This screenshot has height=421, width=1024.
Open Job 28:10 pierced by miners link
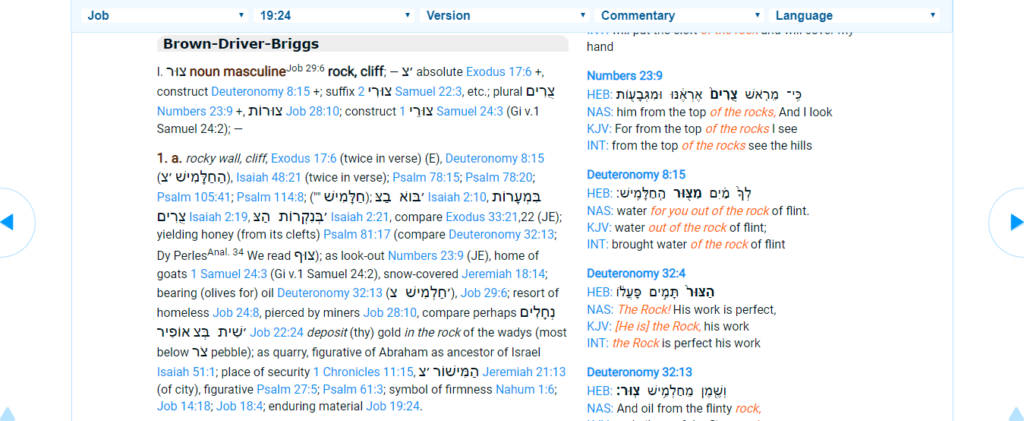390,313
